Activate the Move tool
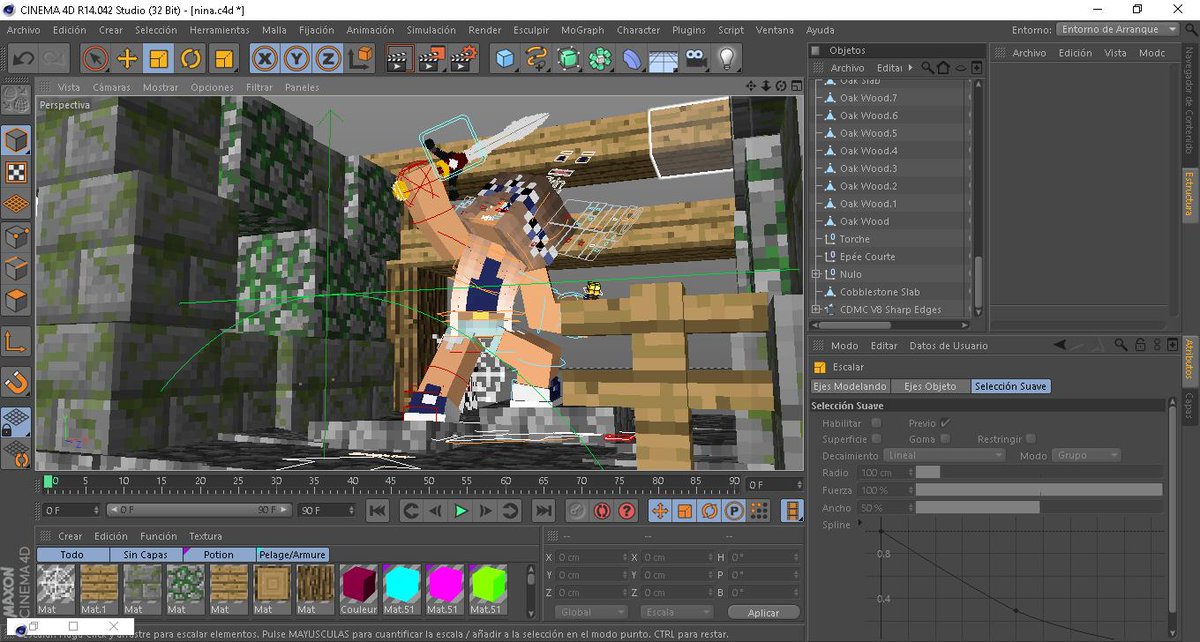1200x642 pixels. [x=127, y=58]
